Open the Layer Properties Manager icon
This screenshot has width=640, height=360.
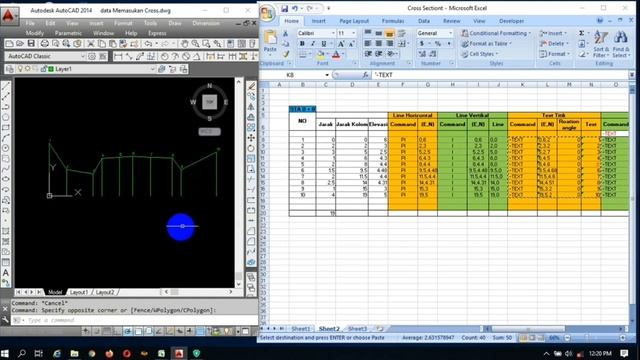pyautogui.click(x=10, y=69)
